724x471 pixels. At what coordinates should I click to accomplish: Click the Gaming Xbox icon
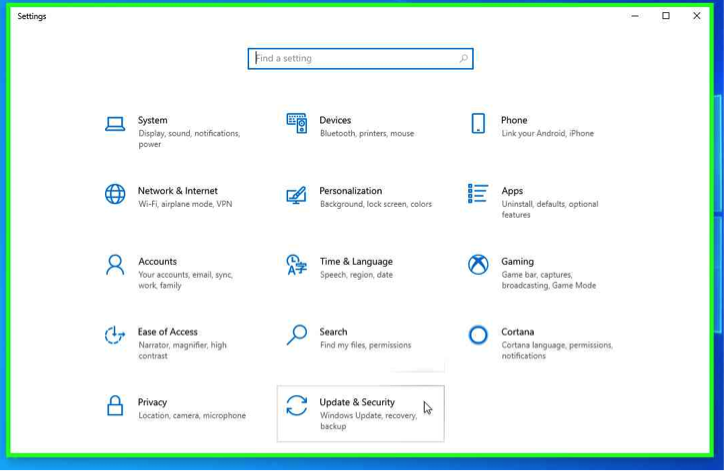[x=478, y=265]
